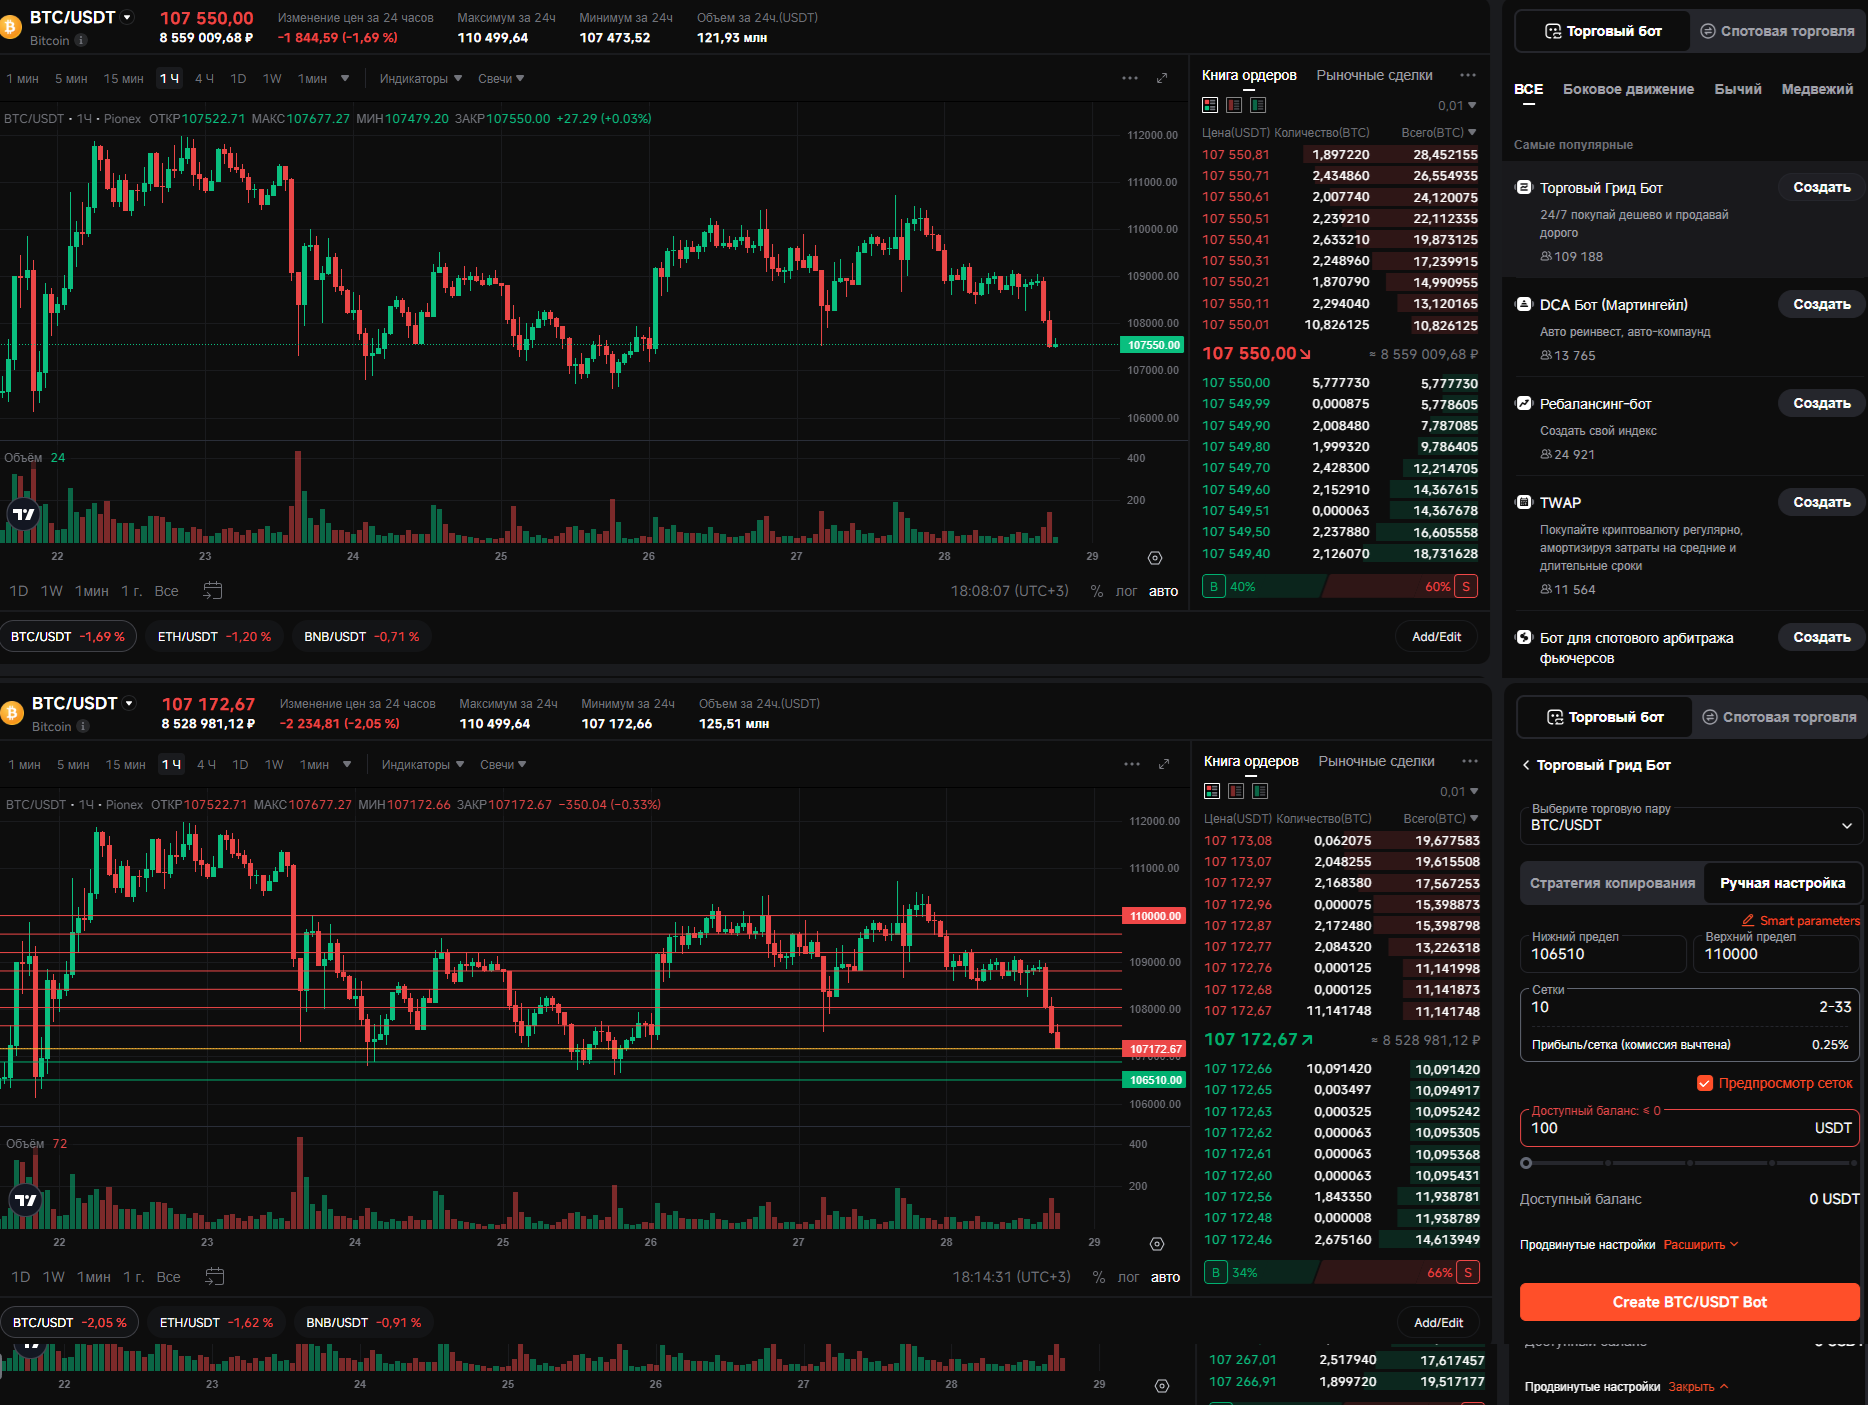Viewport: 1868px width, 1405px height.
Task: Select 4Ч timeframe on upper chart
Action: click(204, 78)
